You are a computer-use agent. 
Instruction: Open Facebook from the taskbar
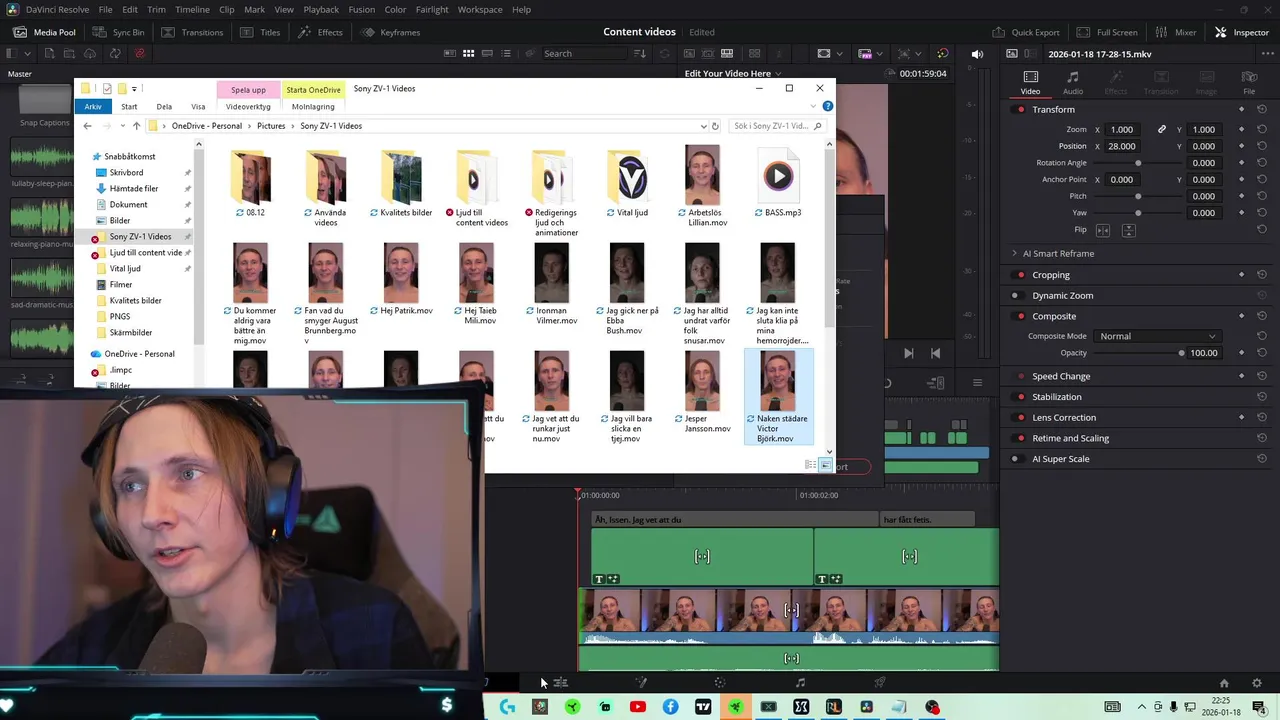click(670, 707)
